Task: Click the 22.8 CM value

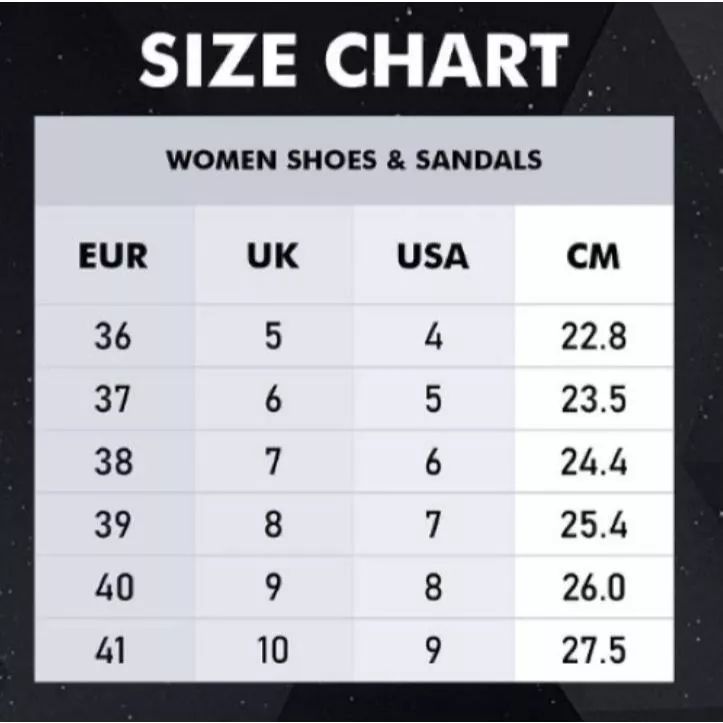Action: click(x=593, y=337)
